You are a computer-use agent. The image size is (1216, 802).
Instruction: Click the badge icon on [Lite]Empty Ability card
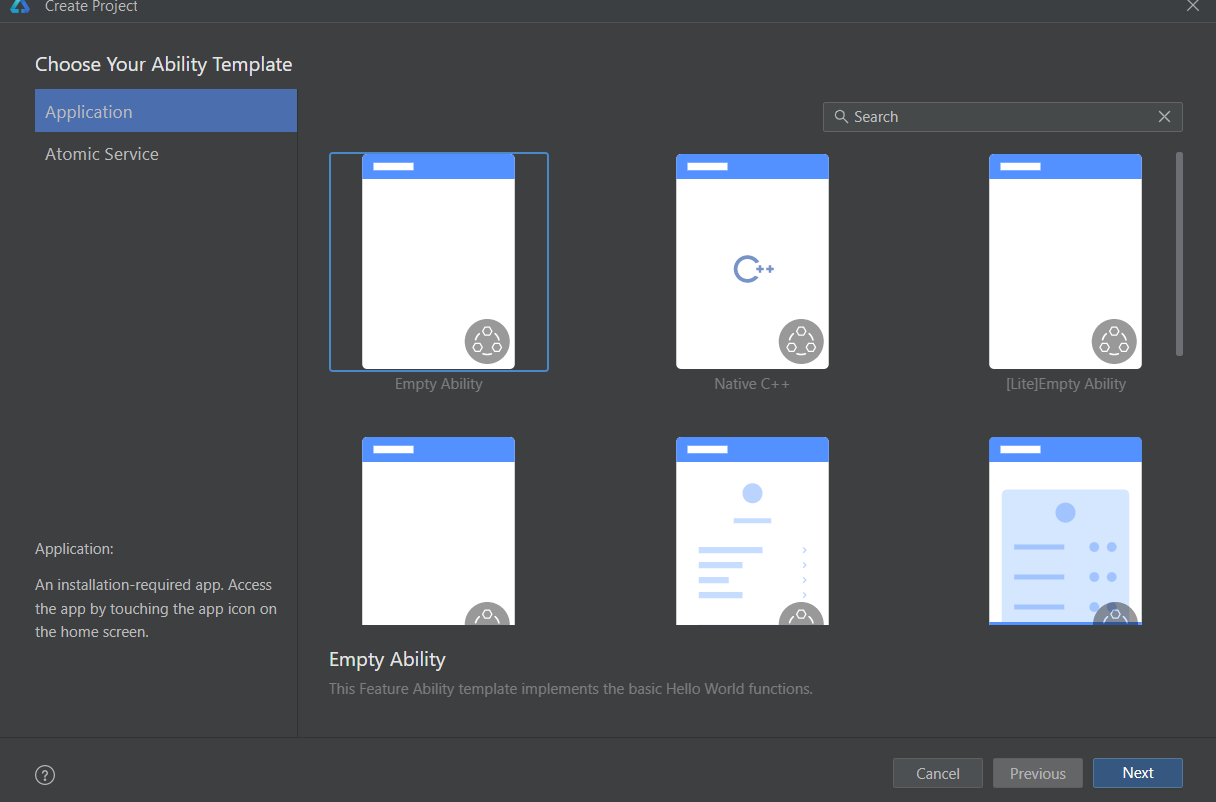[x=1114, y=342]
